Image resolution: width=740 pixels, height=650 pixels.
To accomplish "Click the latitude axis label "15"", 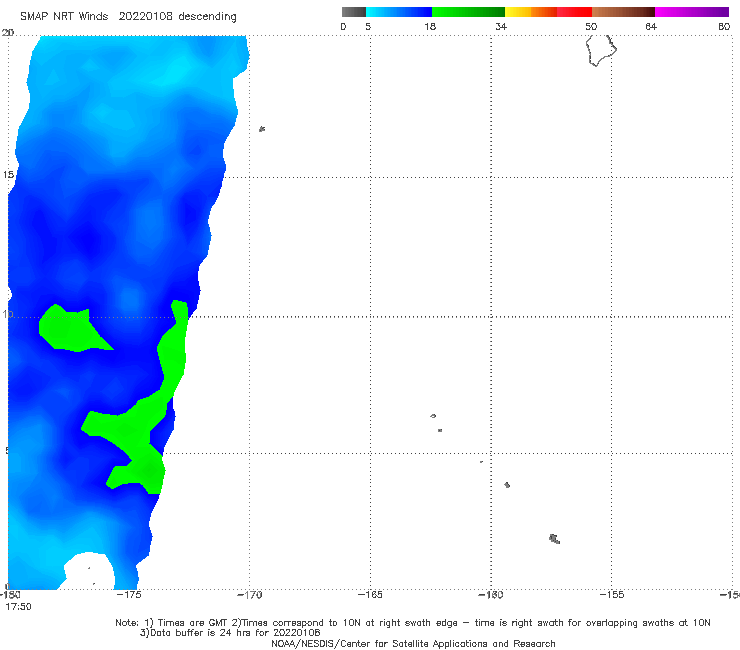I will (8, 175).
